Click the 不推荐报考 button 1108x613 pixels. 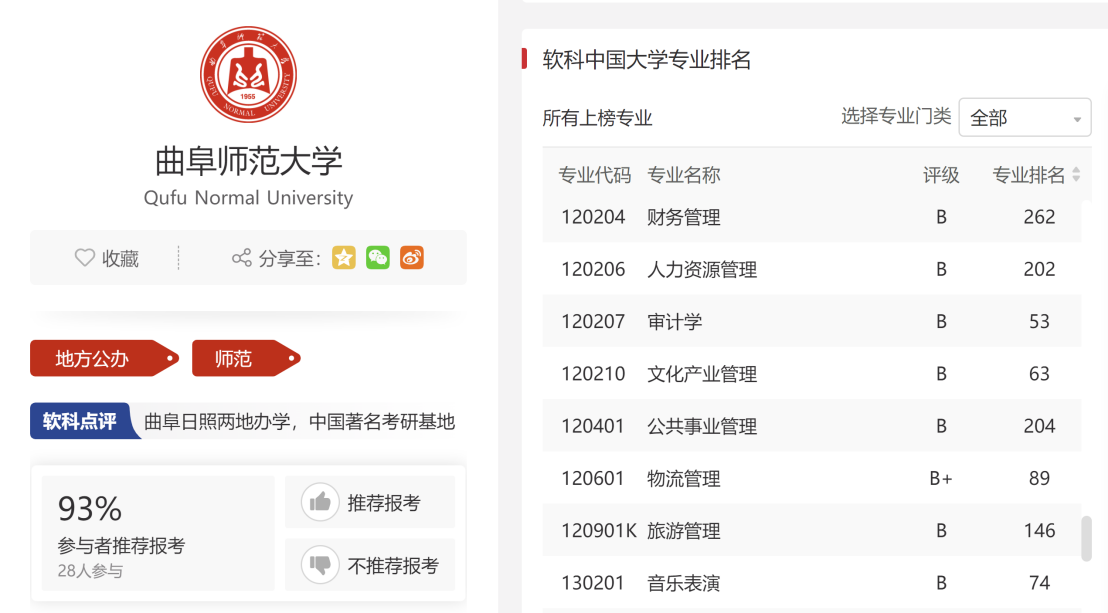(x=370, y=565)
